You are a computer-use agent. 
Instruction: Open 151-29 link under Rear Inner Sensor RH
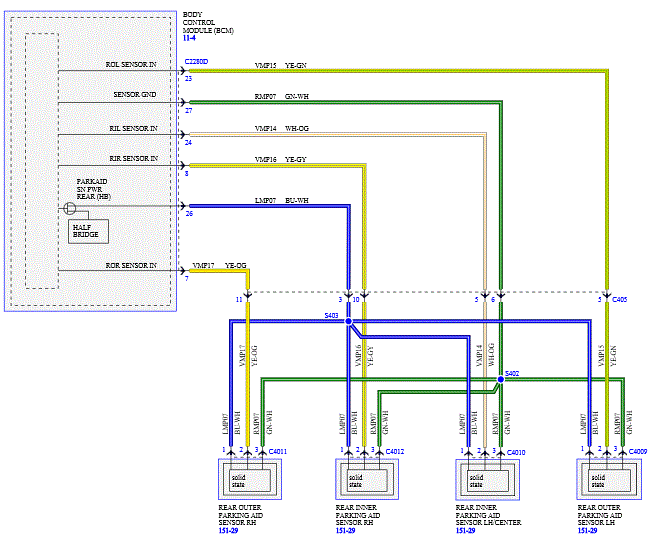[345, 530]
